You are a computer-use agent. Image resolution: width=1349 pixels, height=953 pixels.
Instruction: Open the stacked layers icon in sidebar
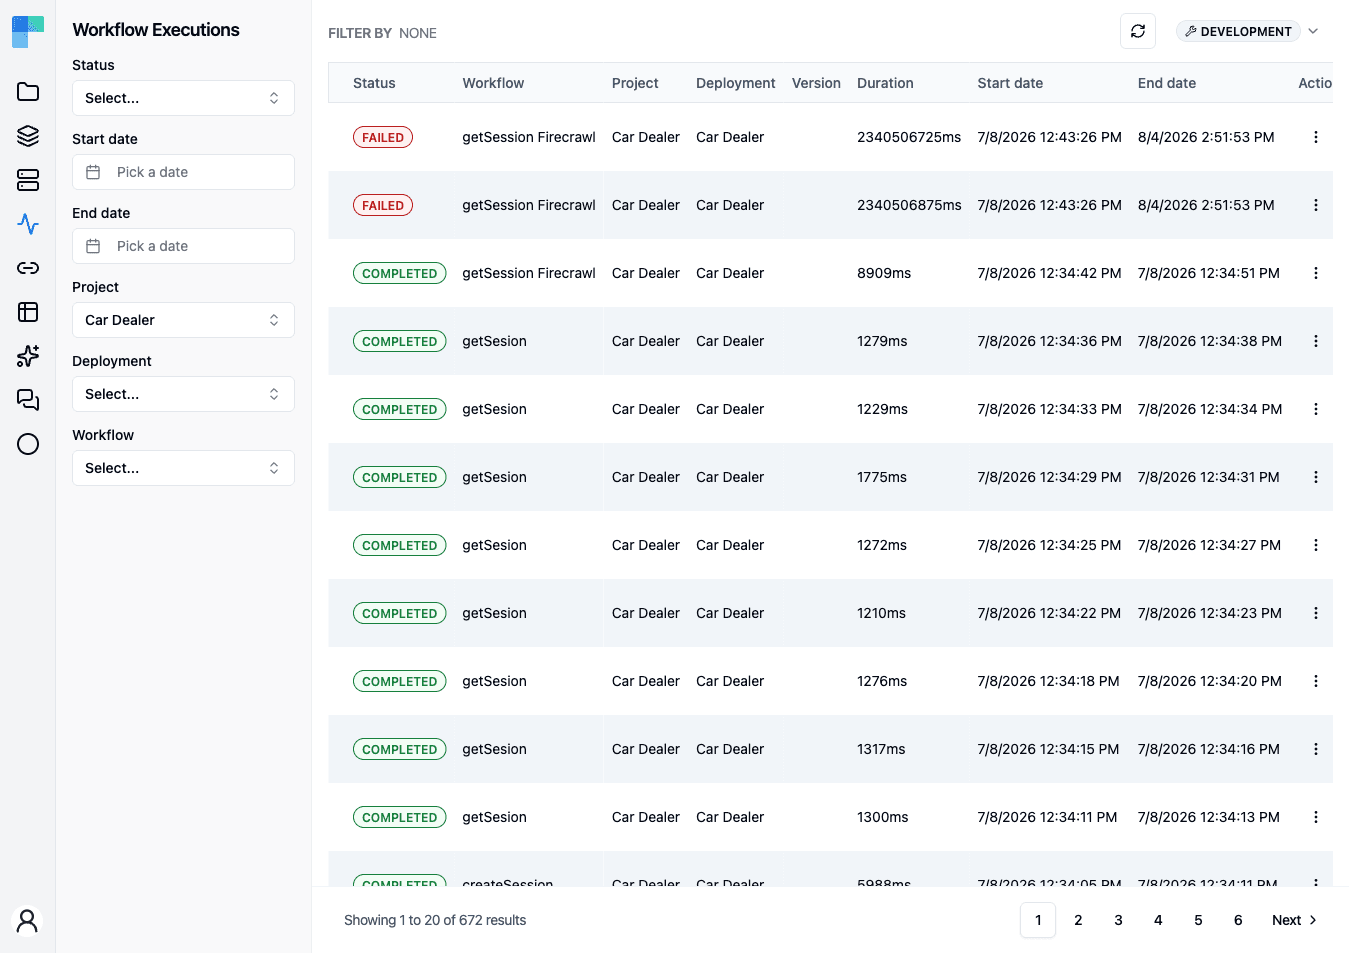point(28,136)
